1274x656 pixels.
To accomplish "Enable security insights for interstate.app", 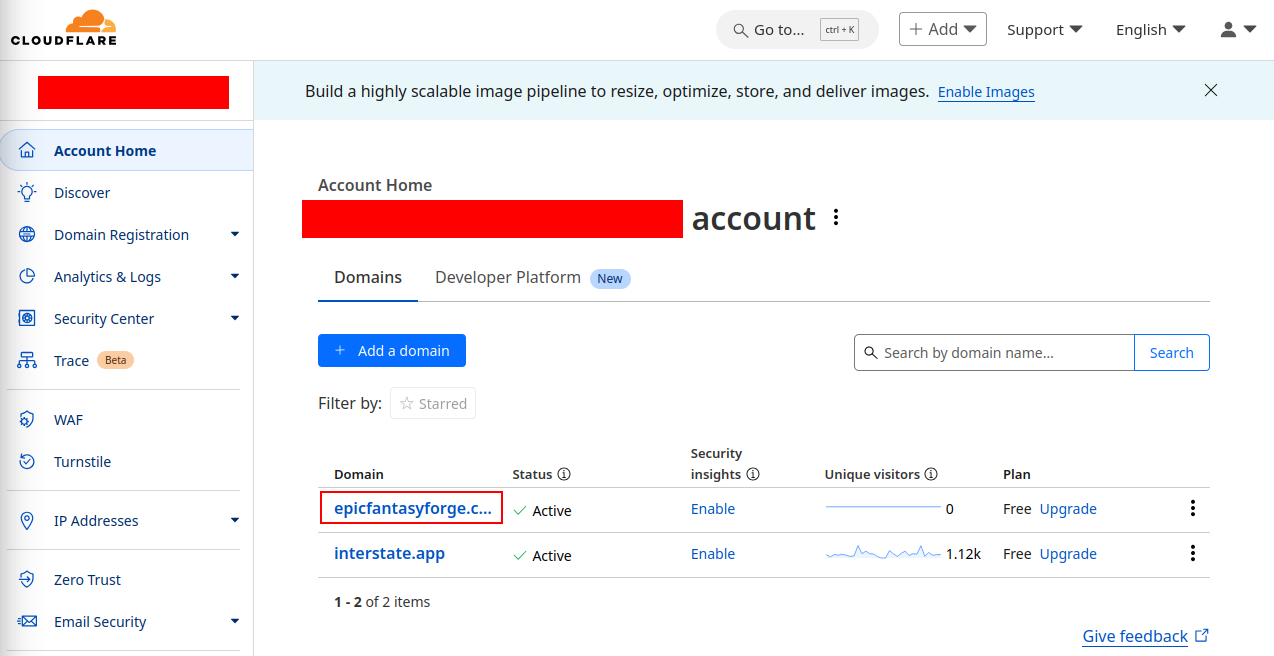I will [713, 554].
